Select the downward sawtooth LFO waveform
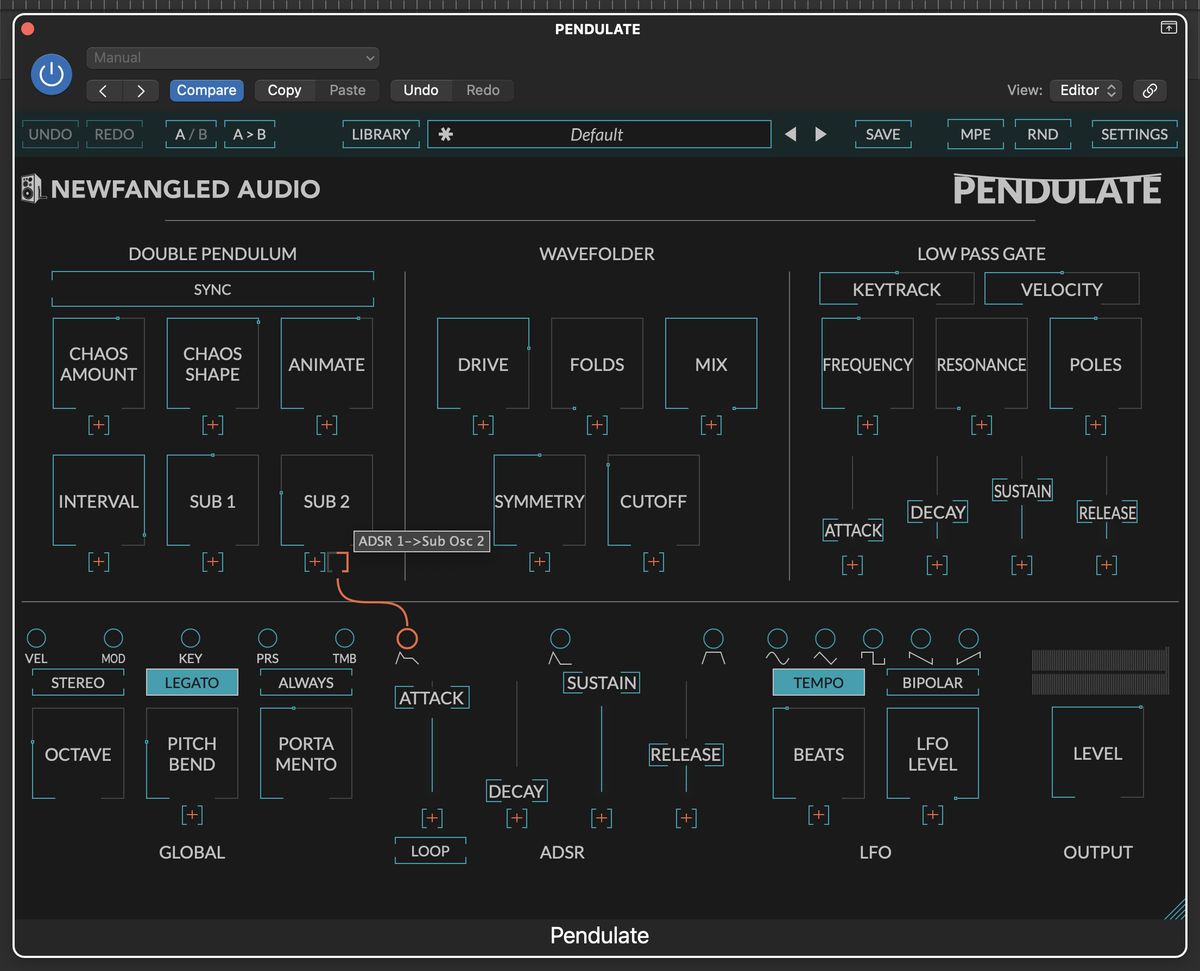This screenshot has width=1200, height=971. click(x=920, y=645)
